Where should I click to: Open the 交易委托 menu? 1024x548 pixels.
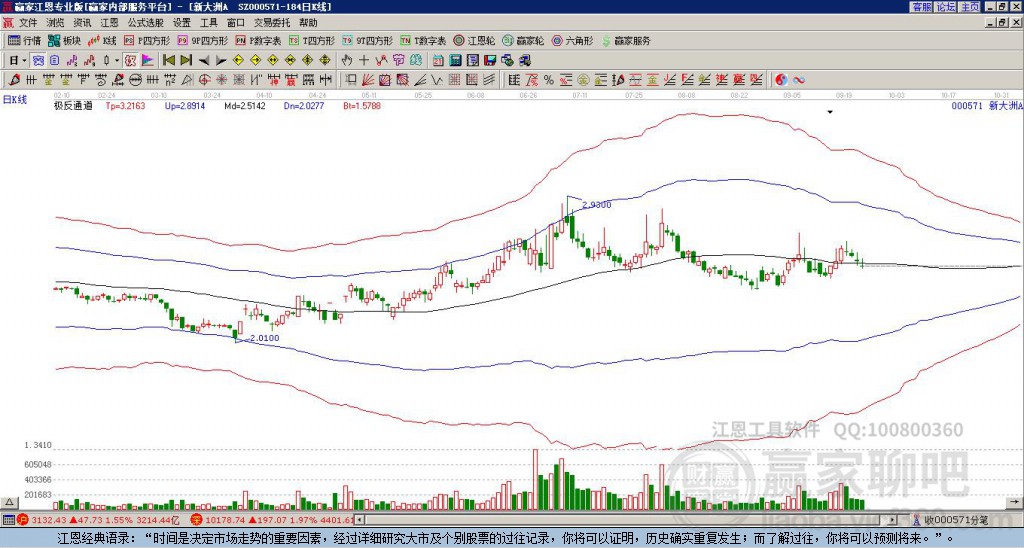tap(272, 23)
